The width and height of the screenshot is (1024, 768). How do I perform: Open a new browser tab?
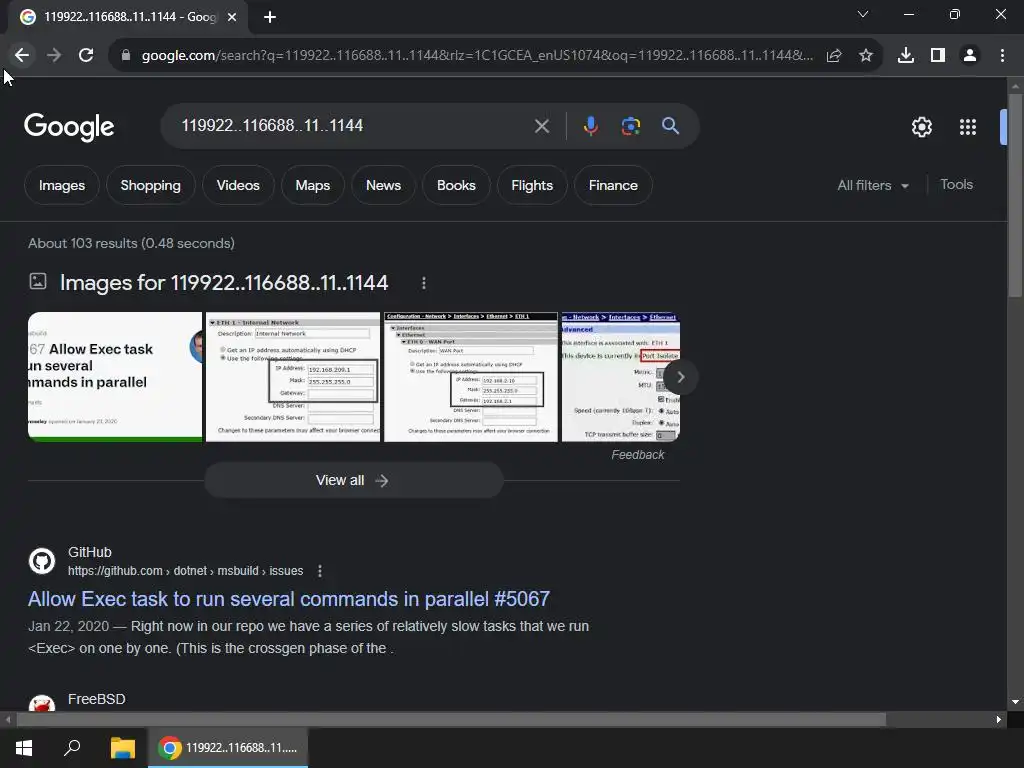(x=270, y=17)
